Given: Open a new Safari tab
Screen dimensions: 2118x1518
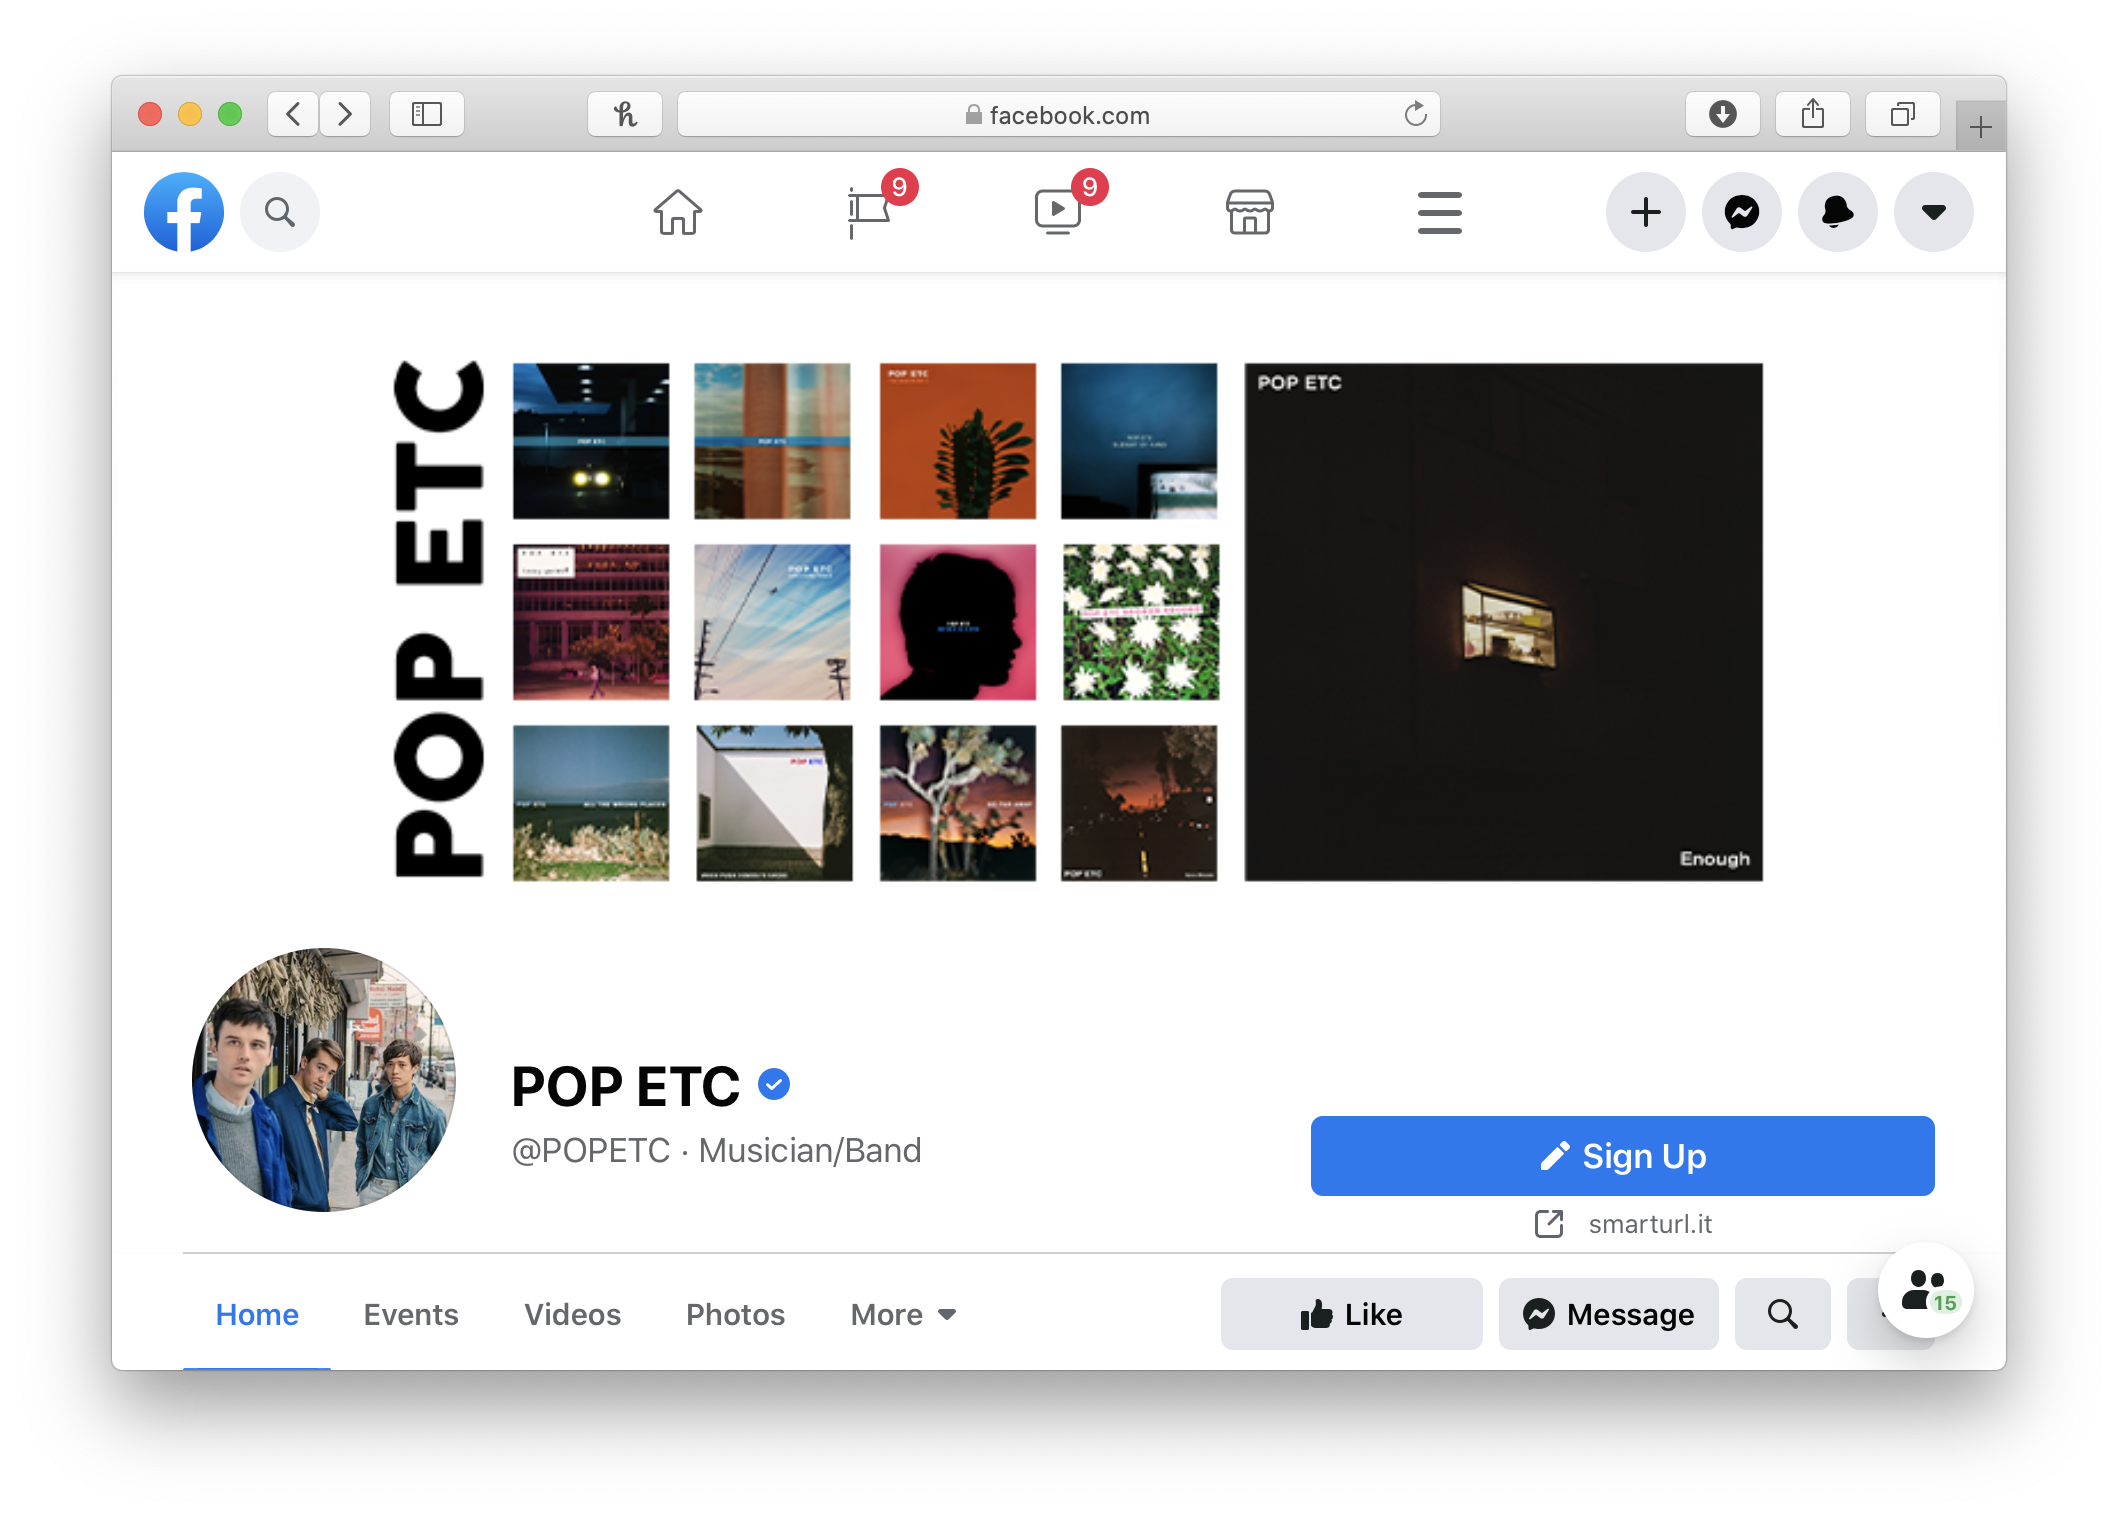Looking at the screenshot, I should click(1981, 127).
